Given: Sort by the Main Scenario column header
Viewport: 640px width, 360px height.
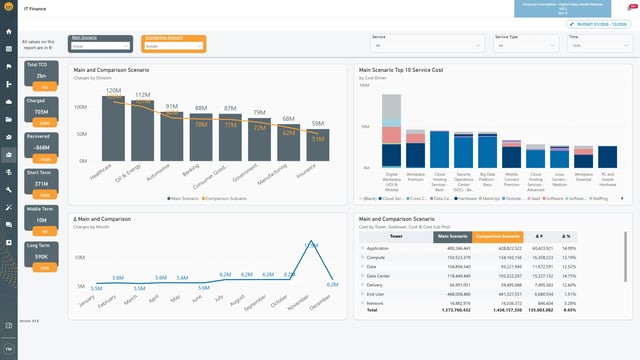Looking at the screenshot, I should (x=452, y=237).
